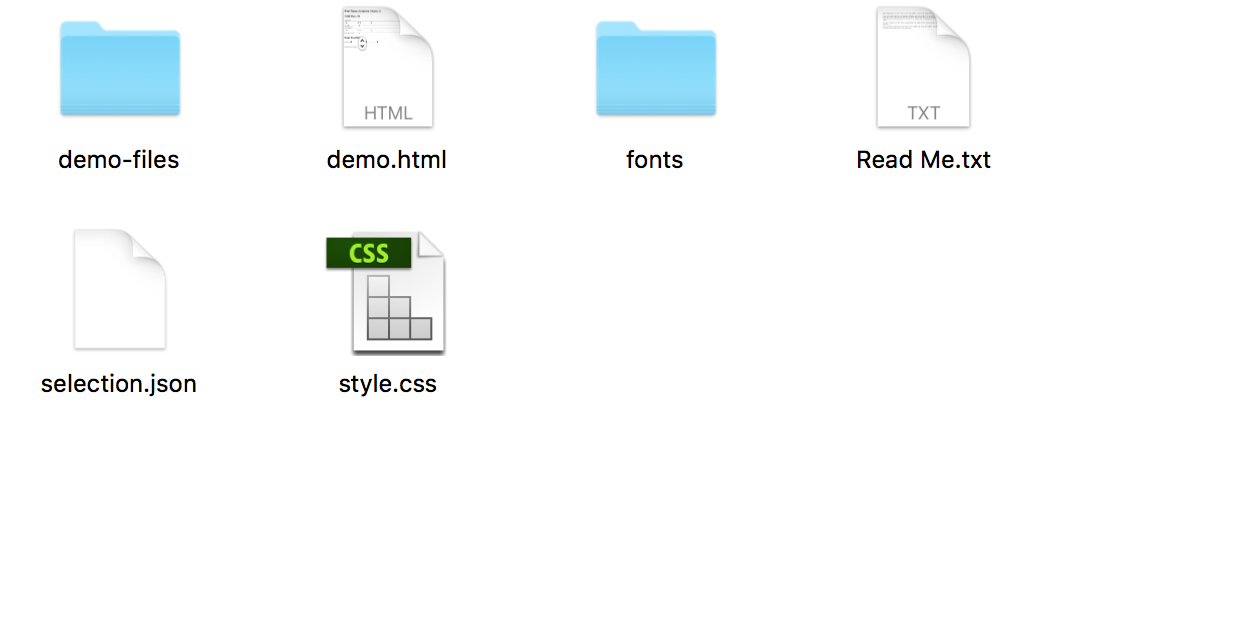The width and height of the screenshot is (1242, 630).
Task: Click the 'fonts' folder name
Action: coord(655,160)
